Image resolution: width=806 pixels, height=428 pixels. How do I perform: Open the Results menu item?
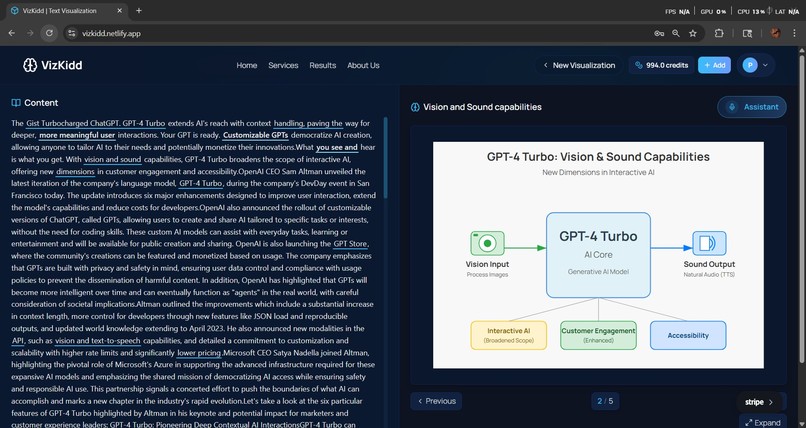click(323, 65)
